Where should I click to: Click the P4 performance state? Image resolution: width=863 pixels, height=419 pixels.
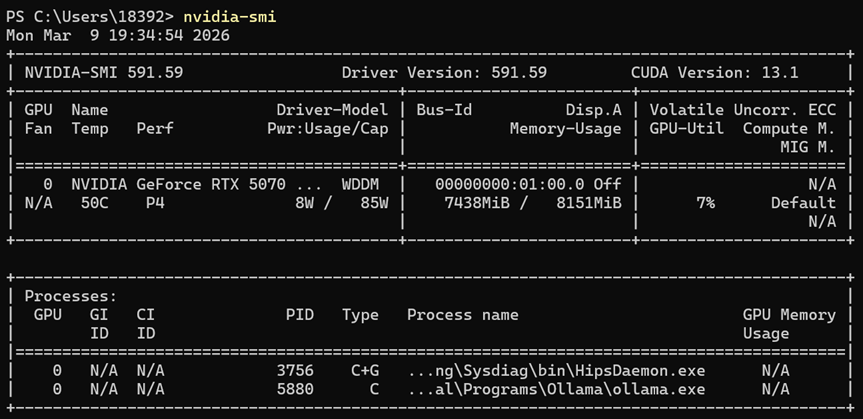click(x=155, y=203)
